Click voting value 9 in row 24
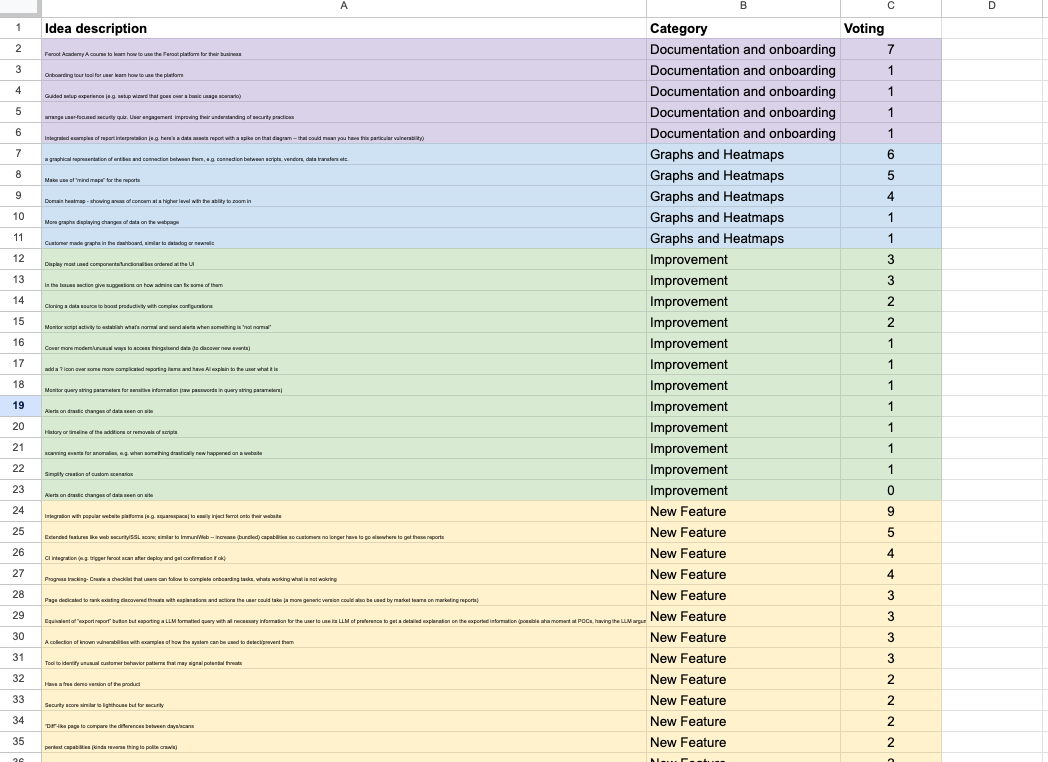 [891, 511]
